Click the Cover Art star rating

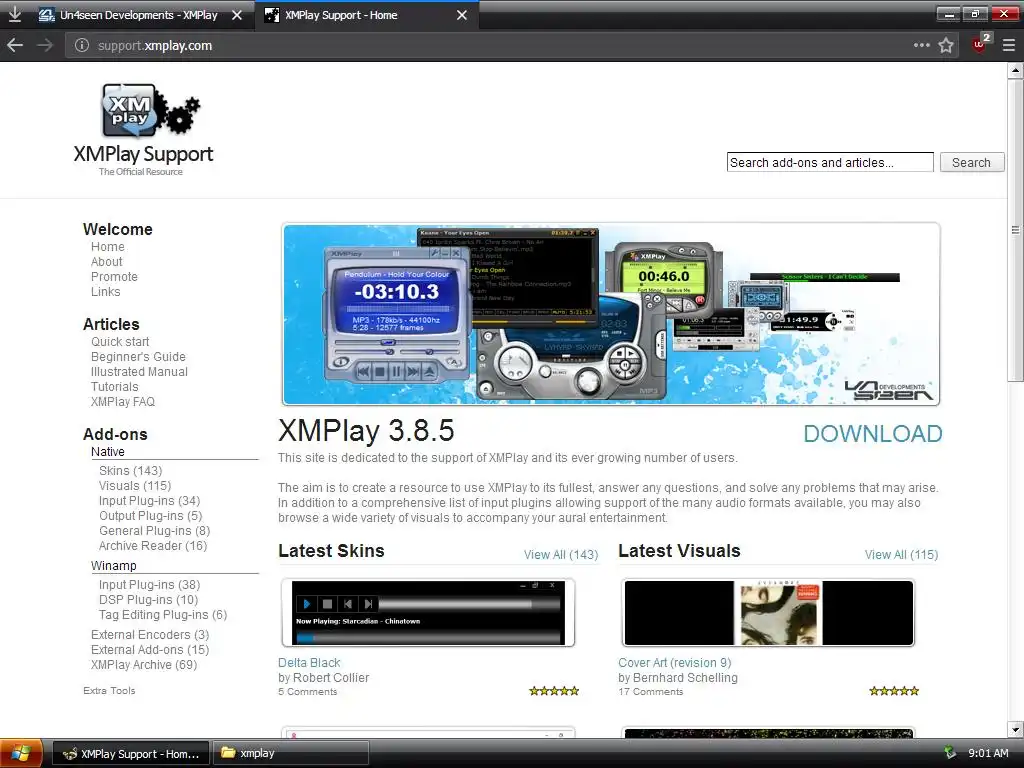point(894,691)
